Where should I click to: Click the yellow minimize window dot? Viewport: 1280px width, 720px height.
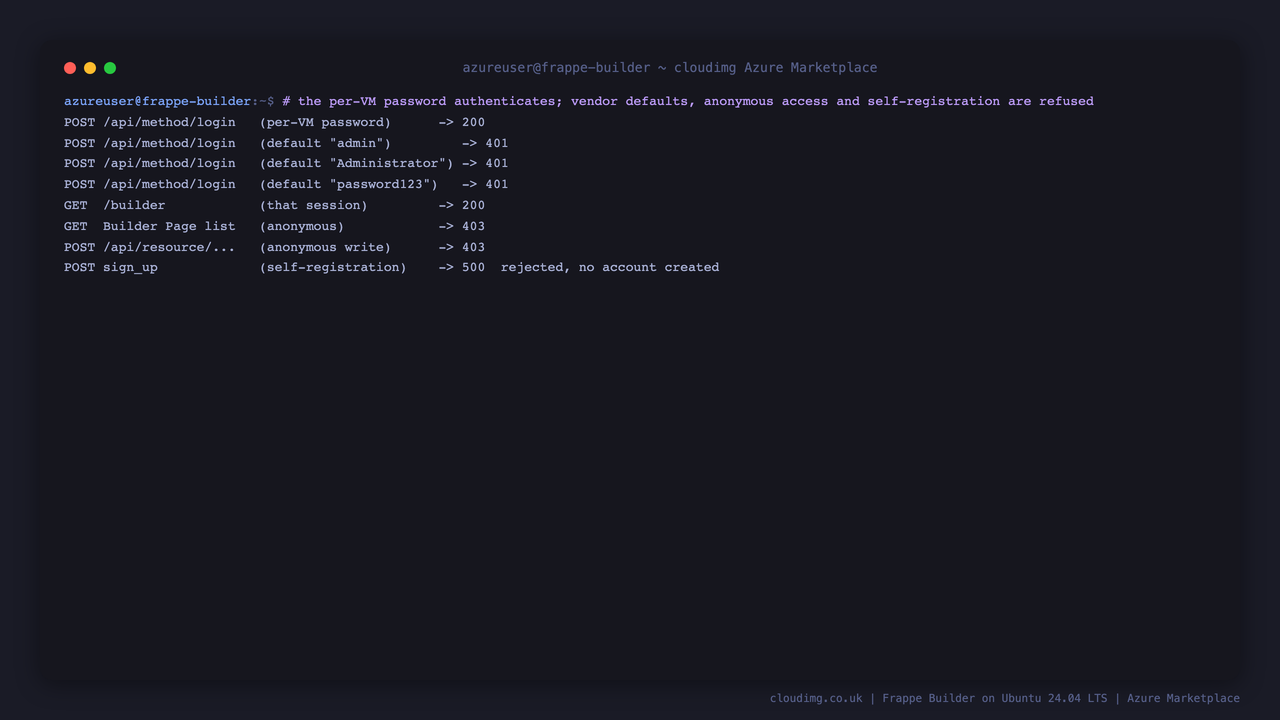click(90, 68)
